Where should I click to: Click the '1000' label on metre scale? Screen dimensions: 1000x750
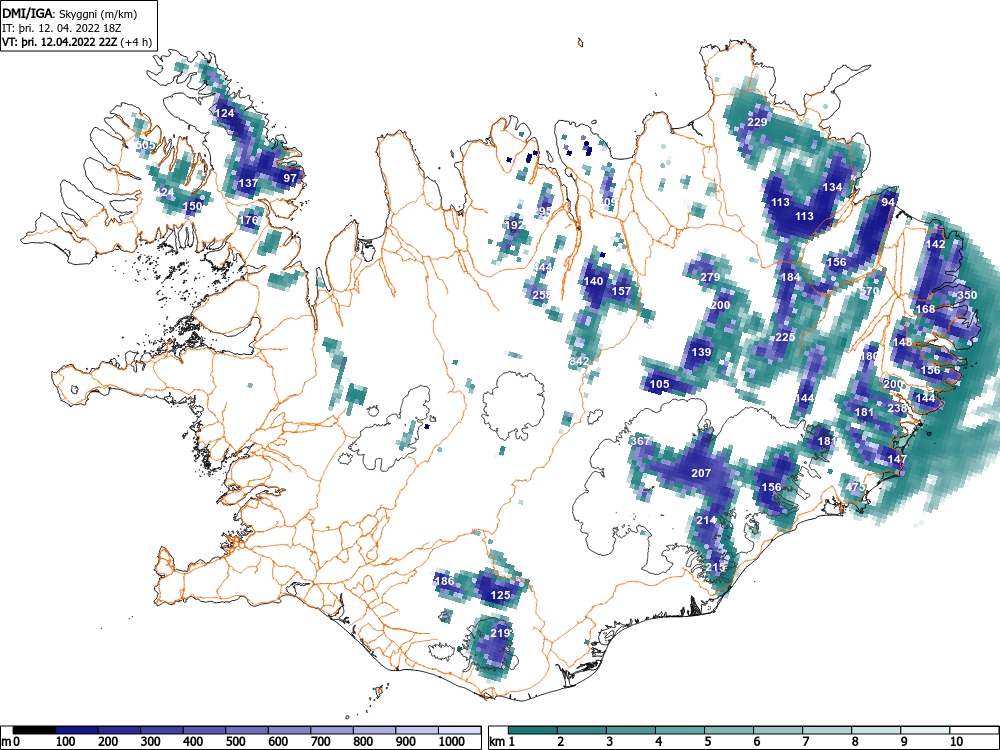tap(452, 742)
